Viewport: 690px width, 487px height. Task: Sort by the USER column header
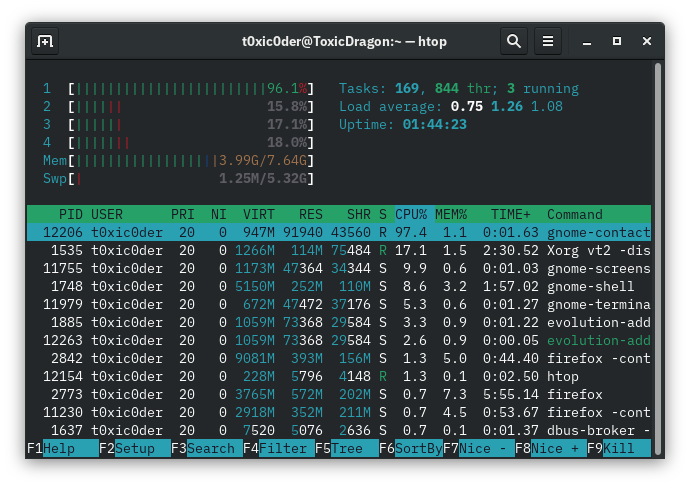(107, 214)
